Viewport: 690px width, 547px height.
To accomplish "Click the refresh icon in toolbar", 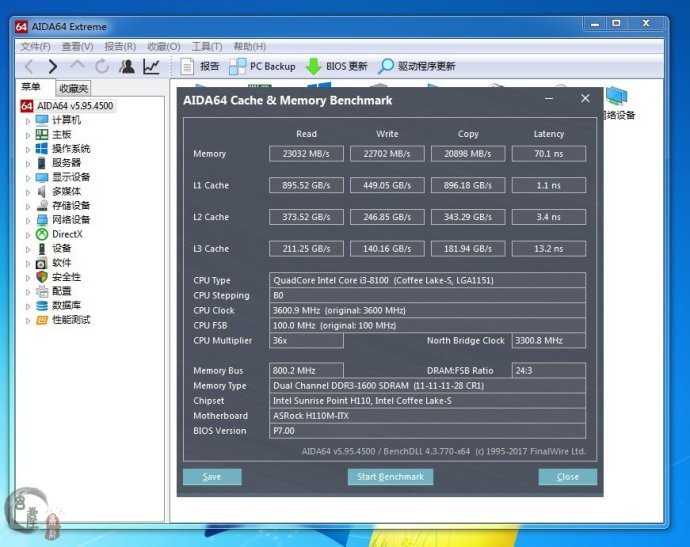I will pos(102,66).
